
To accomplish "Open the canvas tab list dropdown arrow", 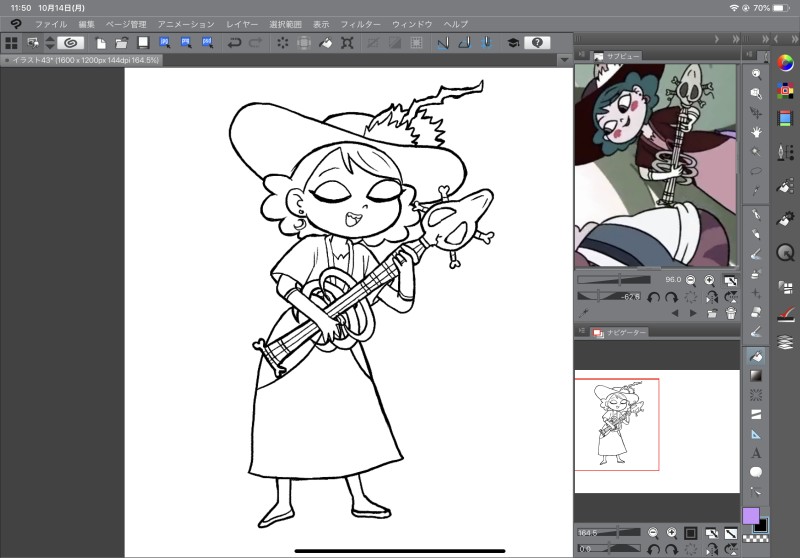I will 565,61.
